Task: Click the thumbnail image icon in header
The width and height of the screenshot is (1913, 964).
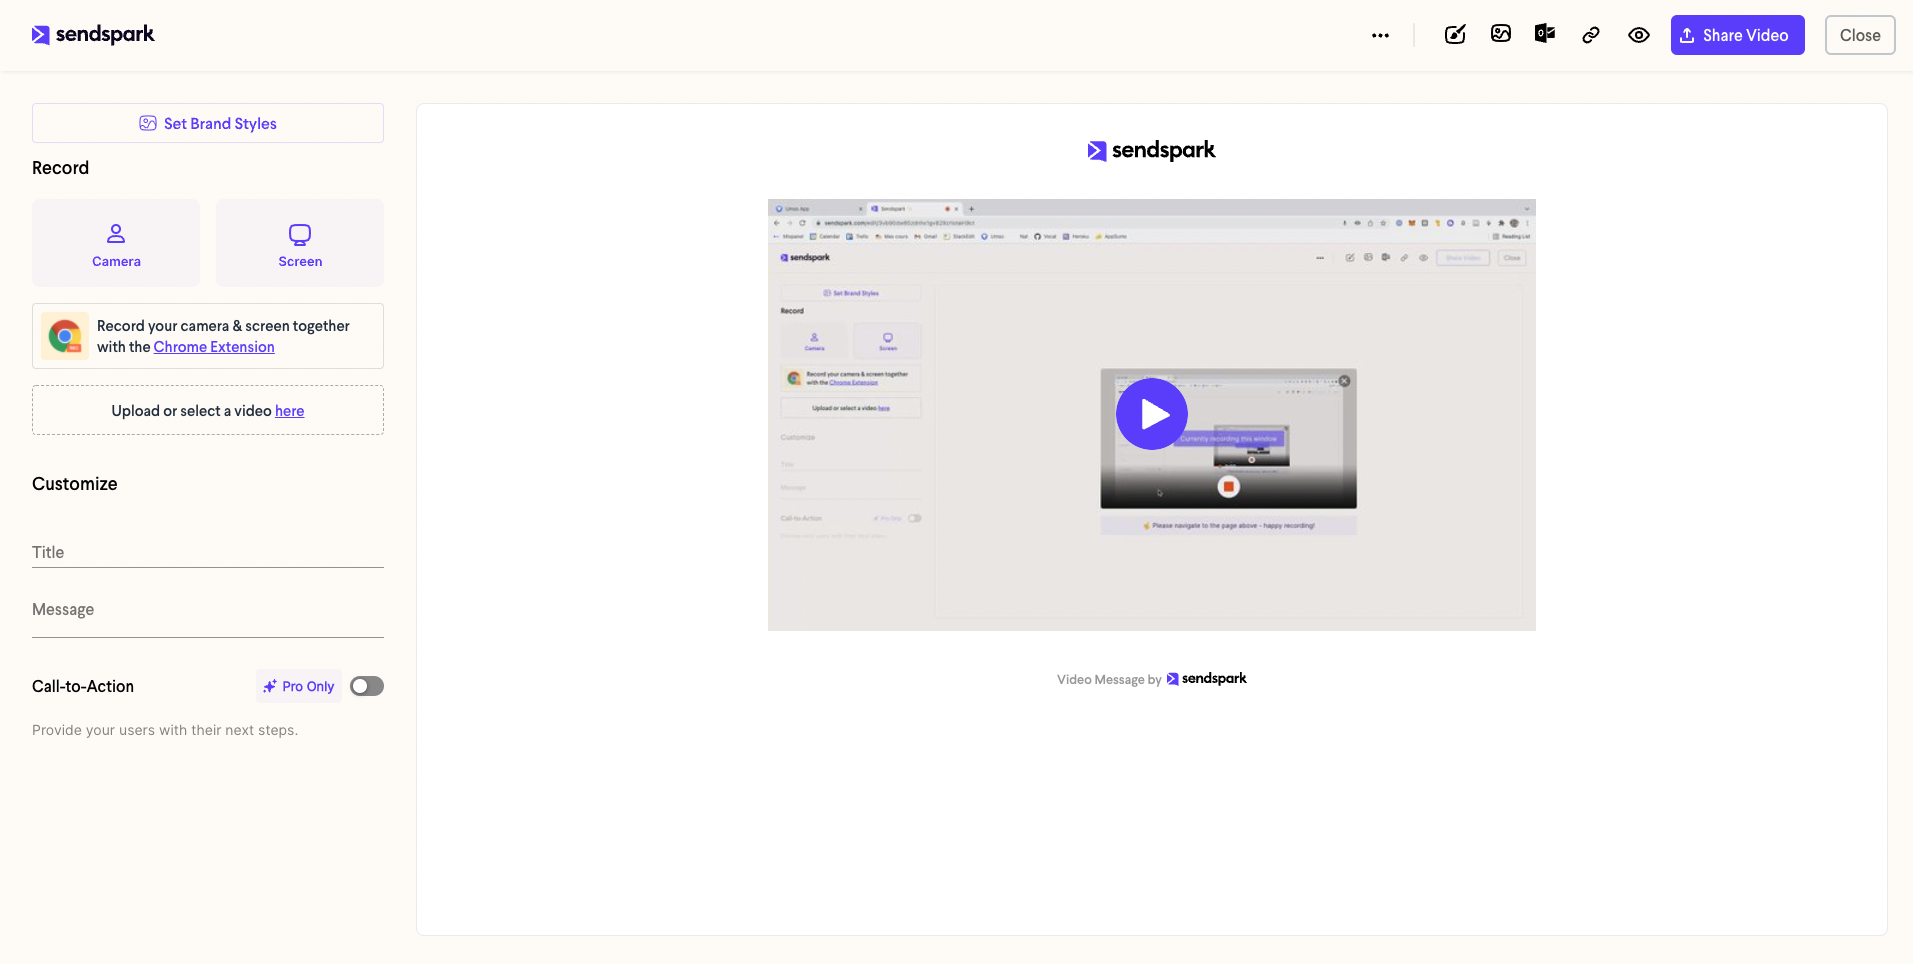Action: (1500, 34)
